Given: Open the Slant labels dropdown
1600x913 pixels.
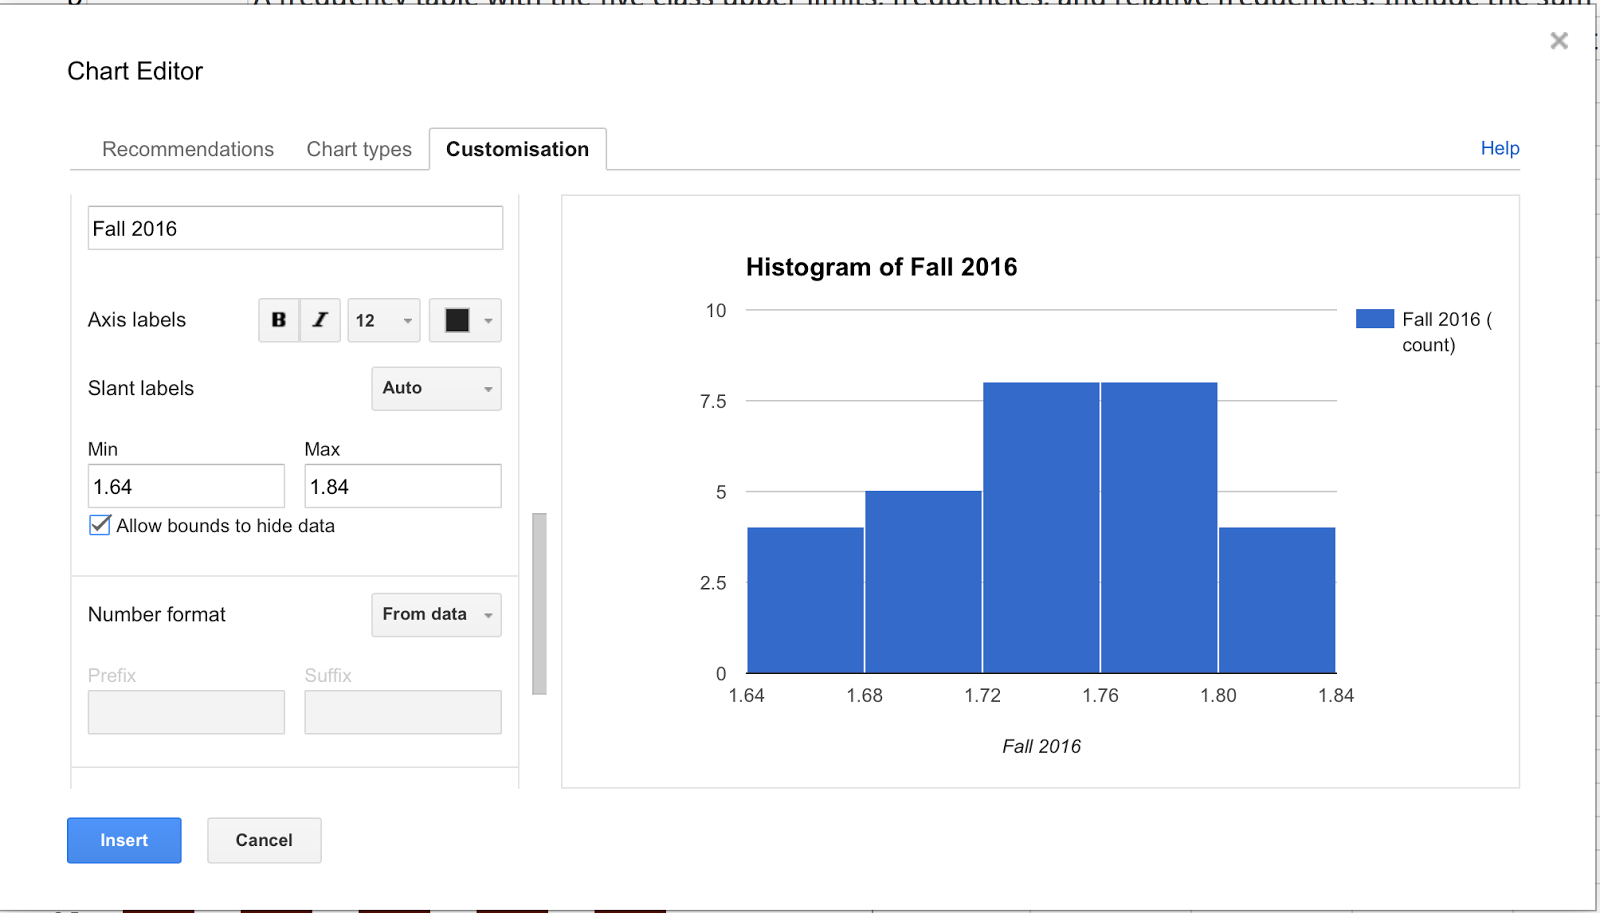Looking at the screenshot, I should (x=435, y=388).
